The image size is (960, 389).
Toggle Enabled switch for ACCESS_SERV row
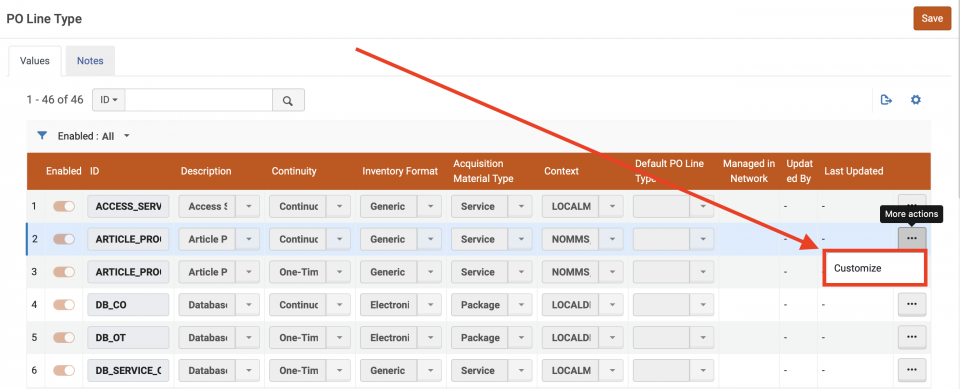(x=64, y=206)
